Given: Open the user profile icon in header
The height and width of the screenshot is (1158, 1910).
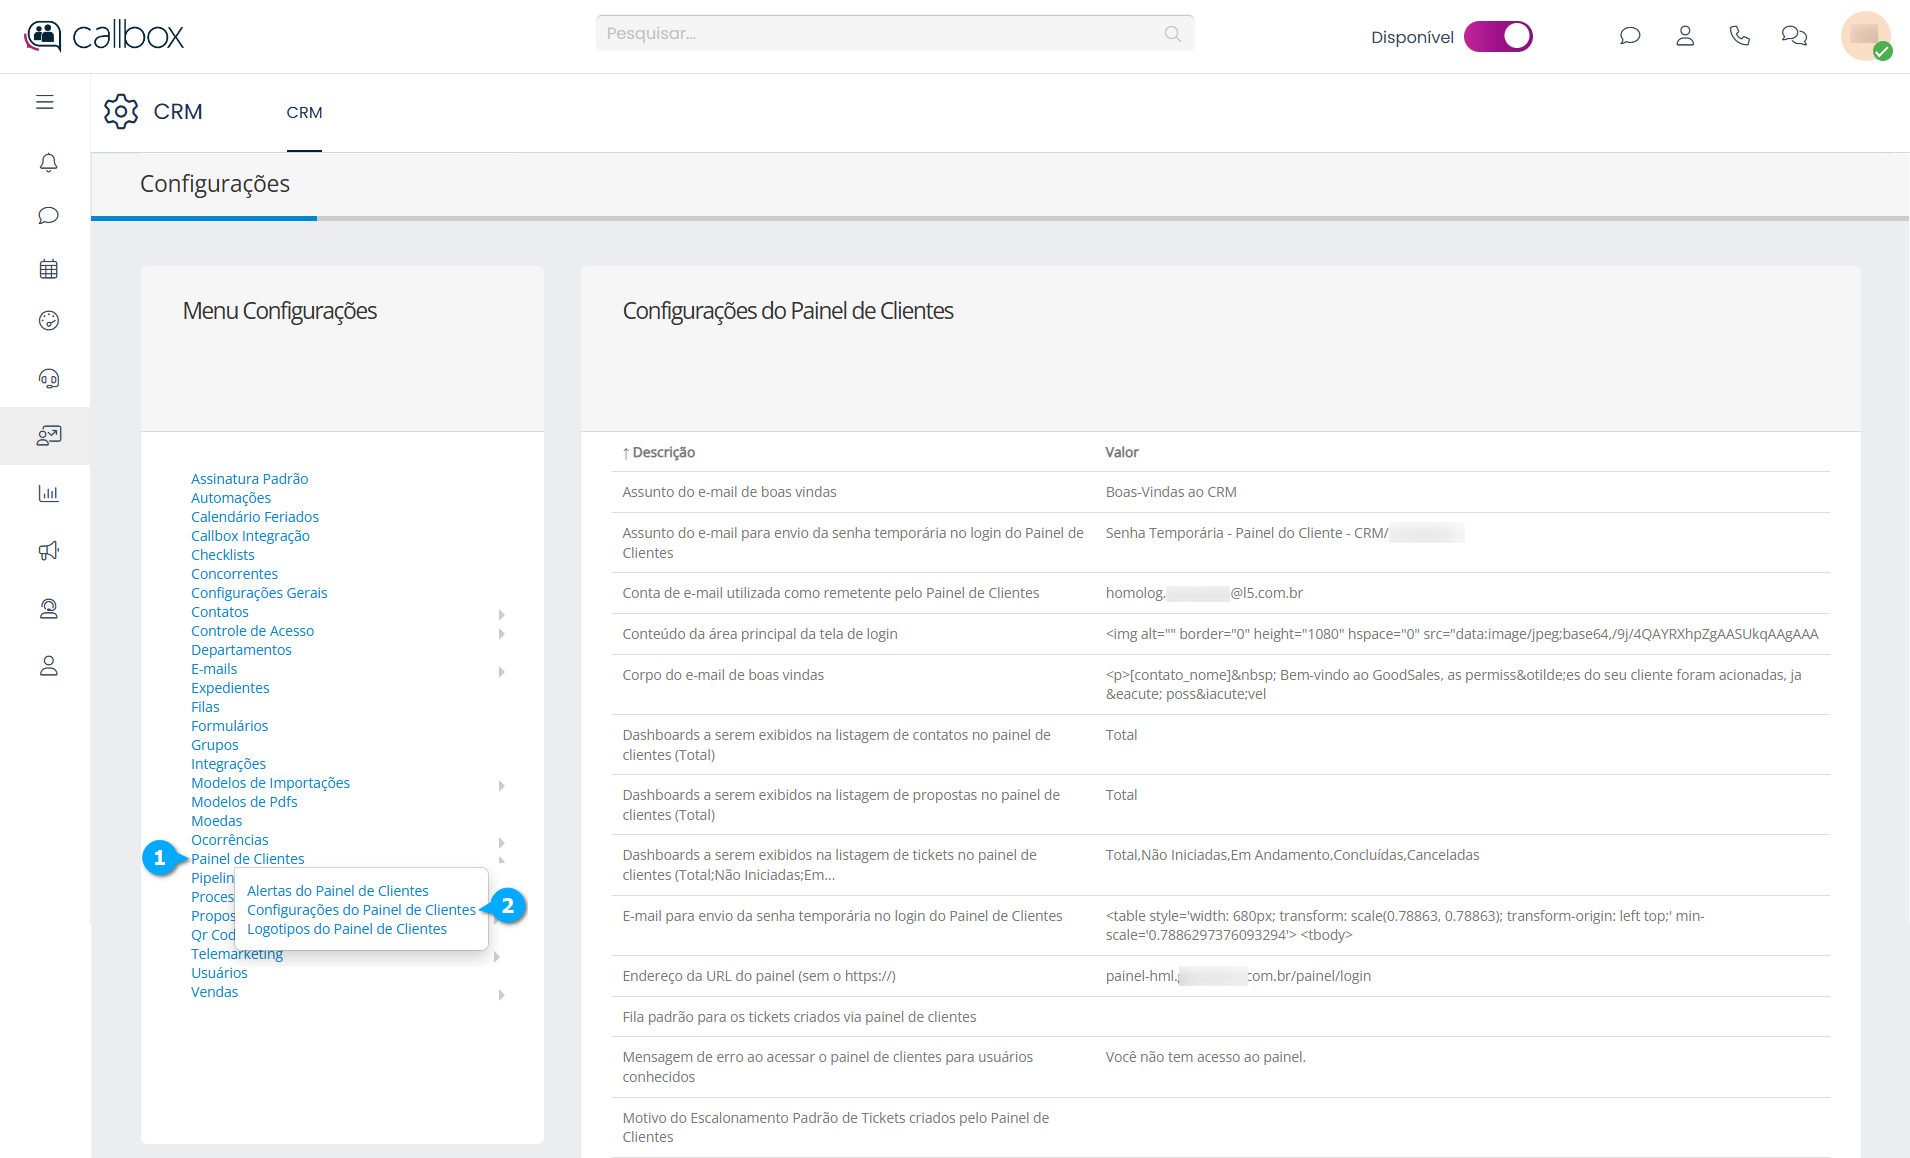Looking at the screenshot, I should point(1684,36).
